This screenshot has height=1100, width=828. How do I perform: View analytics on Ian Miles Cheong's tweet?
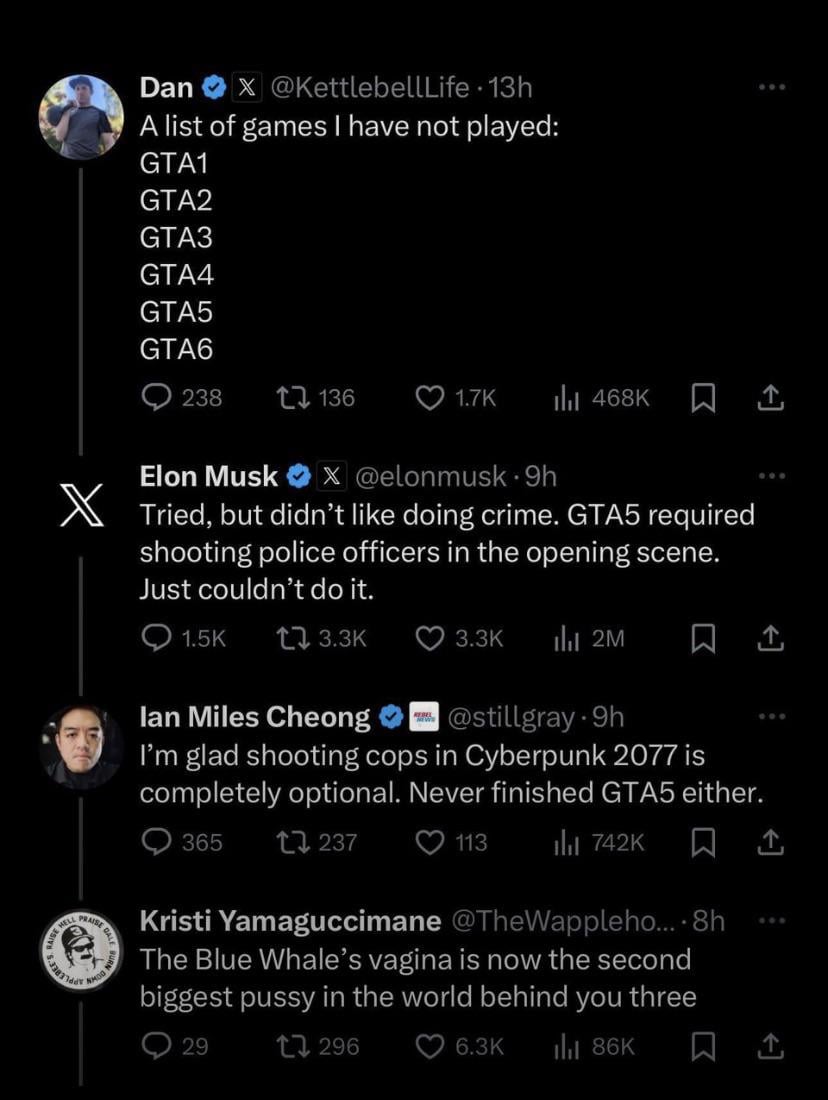tap(565, 842)
